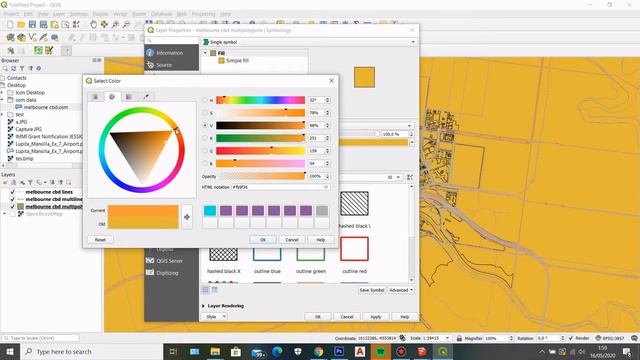Toggle visibility of melbourne cbd multilinestrings layer

click(12, 199)
